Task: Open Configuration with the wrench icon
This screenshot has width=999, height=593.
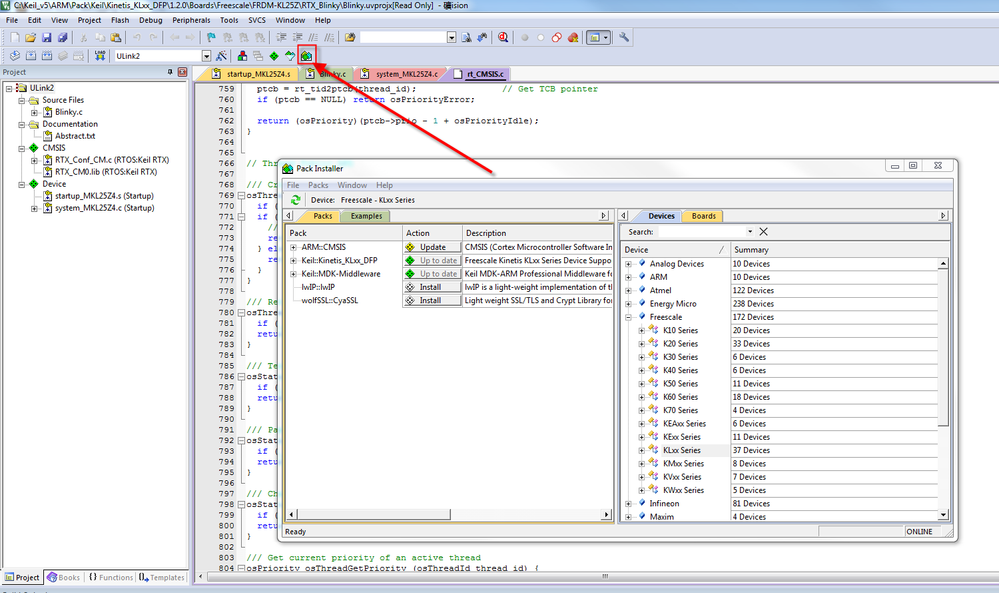Action: (624, 38)
